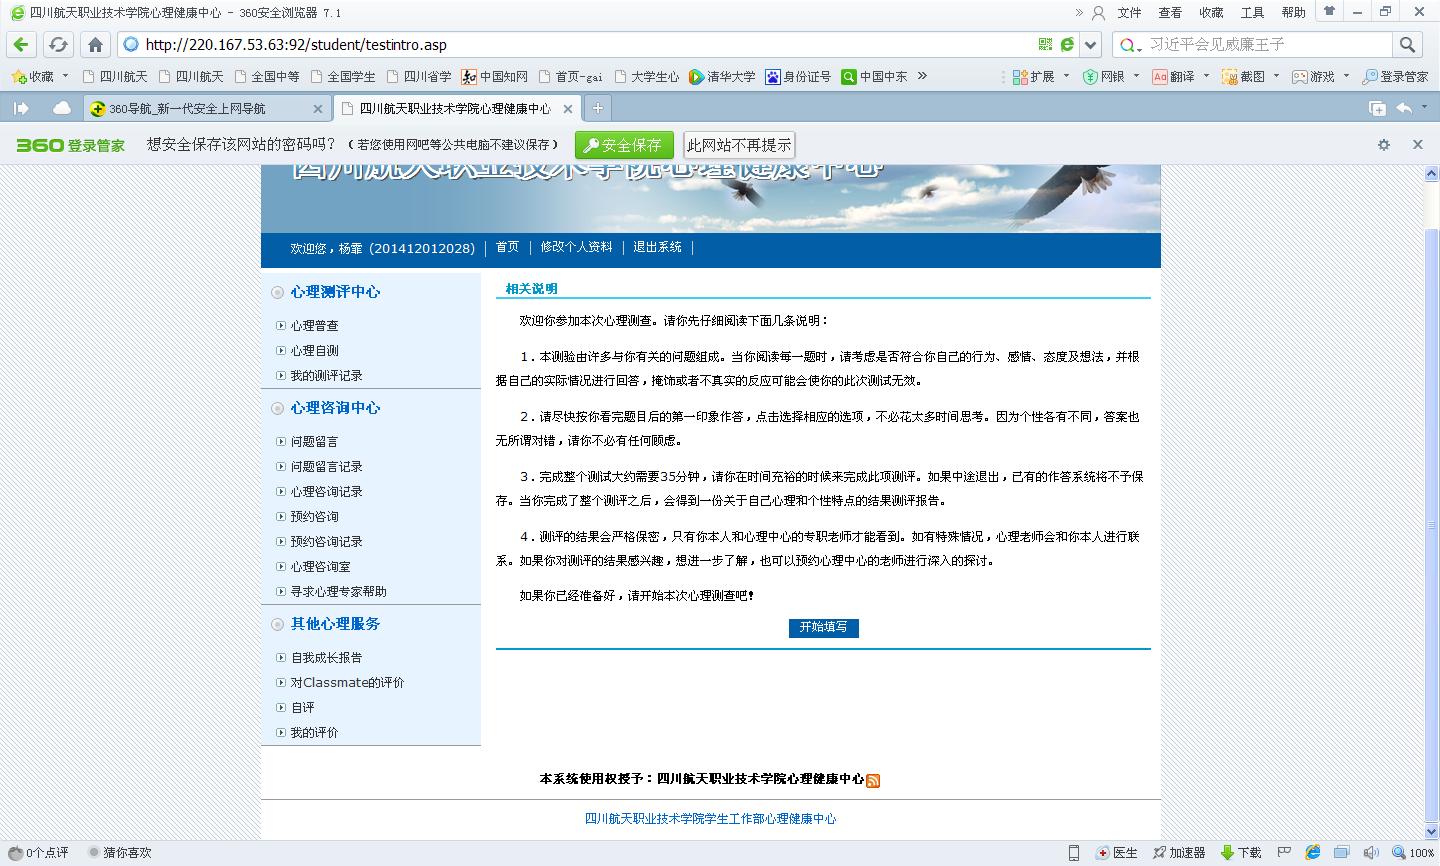
Task: Click the search magnifier icon
Action: (1407, 45)
